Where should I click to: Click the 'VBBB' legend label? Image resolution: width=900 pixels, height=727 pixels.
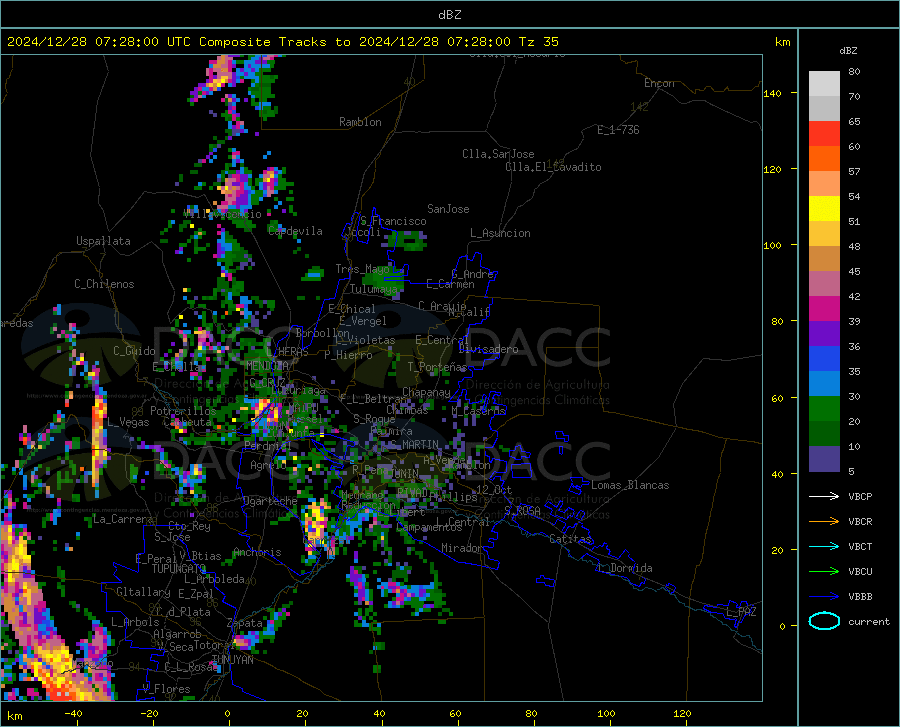tap(860, 597)
